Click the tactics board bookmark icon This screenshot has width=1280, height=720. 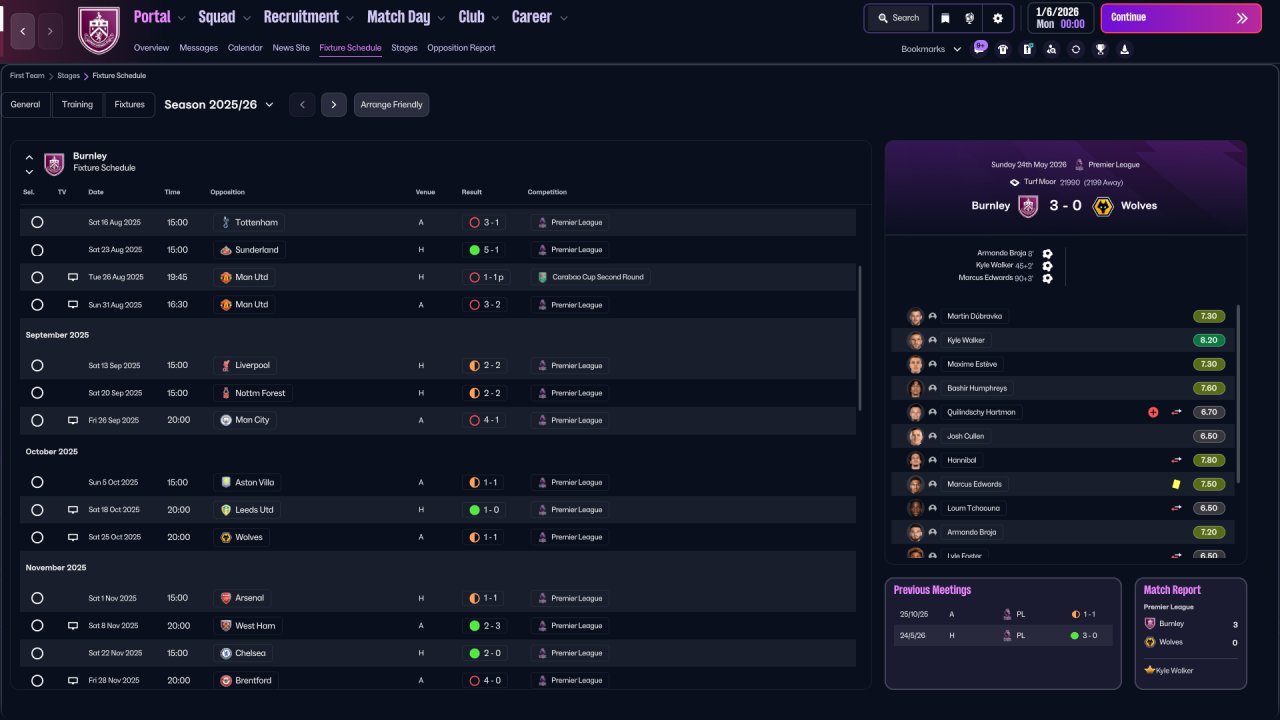pyautogui.click(x=1027, y=49)
